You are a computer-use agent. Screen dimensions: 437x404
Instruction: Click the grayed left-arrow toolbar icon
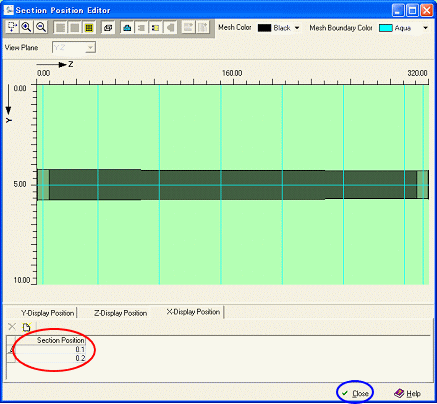click(170, 28)
